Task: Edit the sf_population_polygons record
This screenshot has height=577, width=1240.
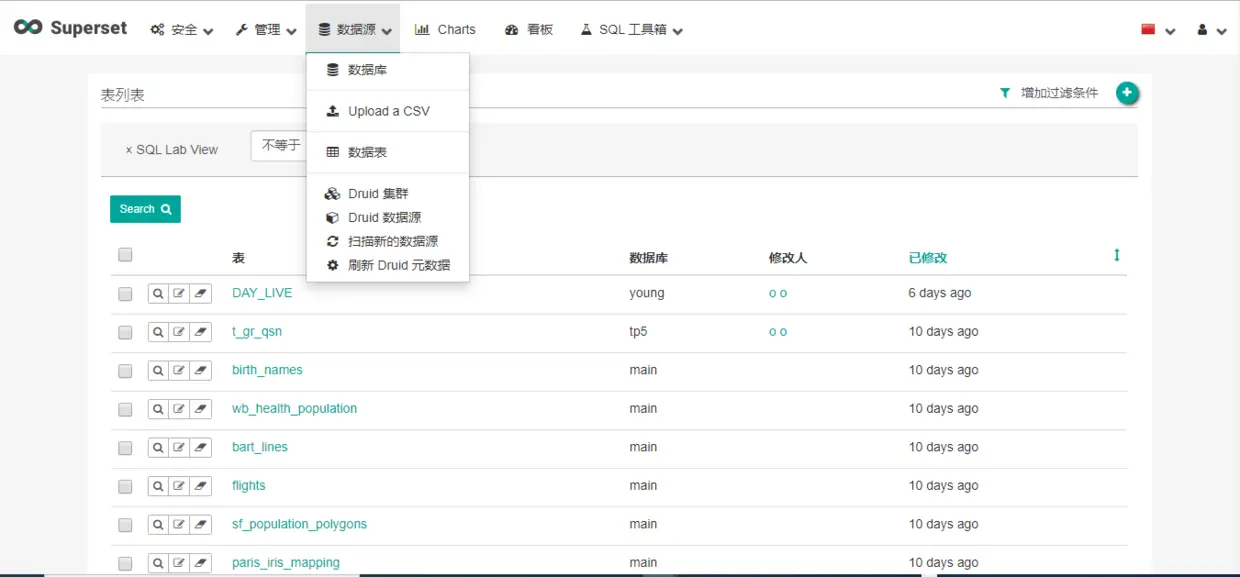Action: point(179,524)
